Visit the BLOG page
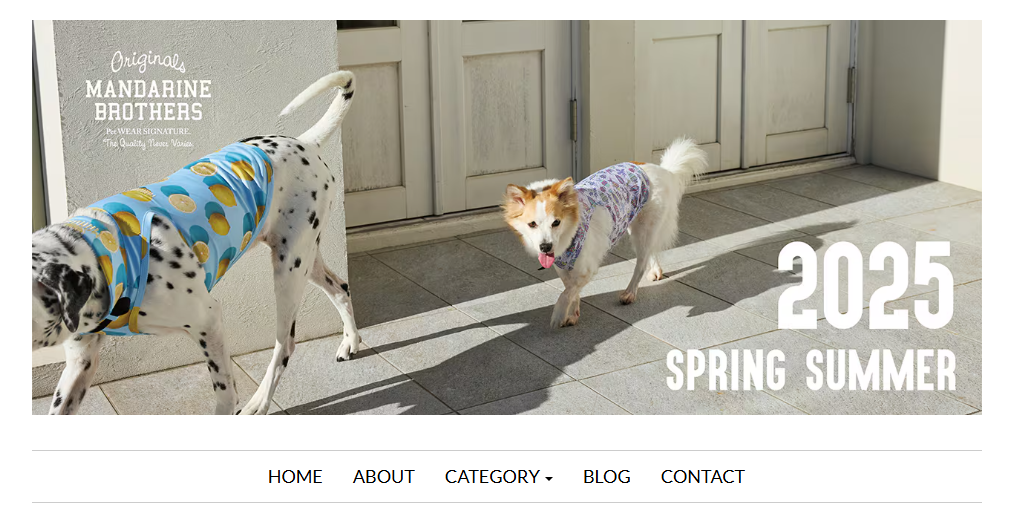The width and height of the screenshot is (1011, 522). 607,477
